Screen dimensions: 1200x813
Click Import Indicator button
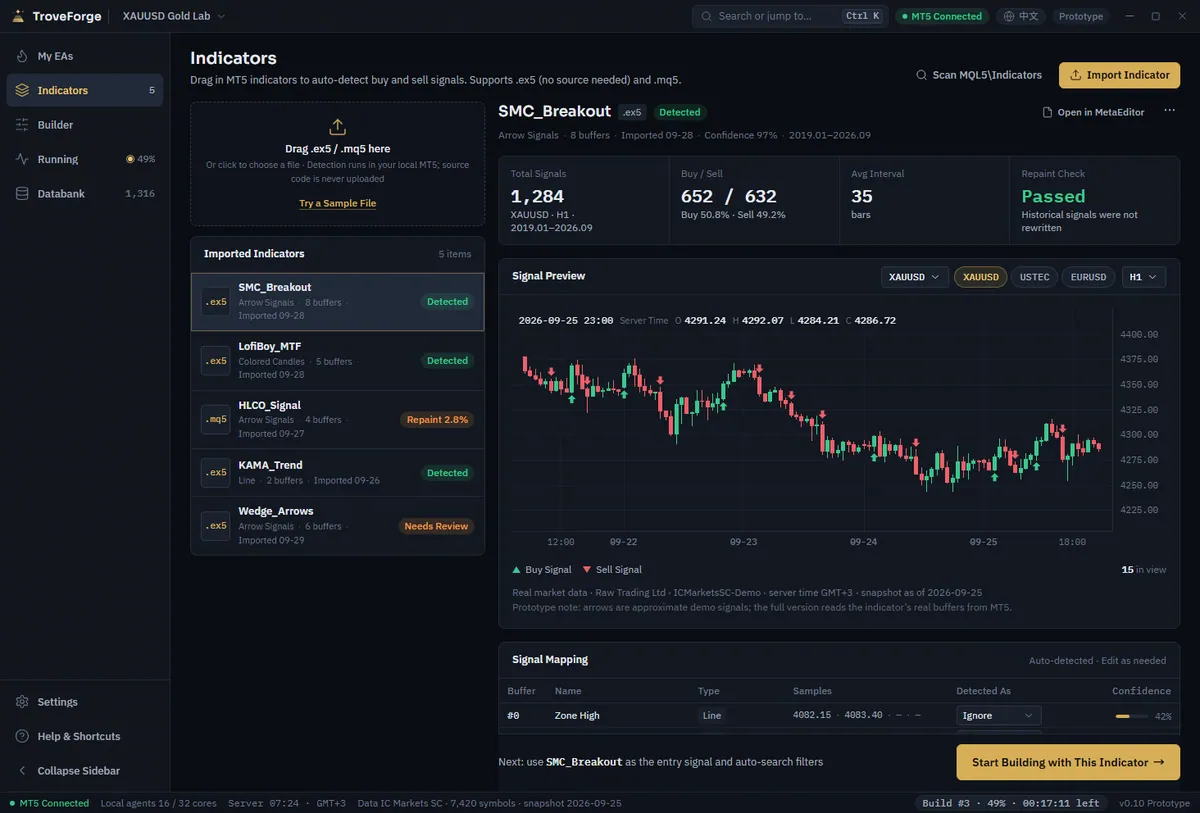click(x=1120, y=75)
